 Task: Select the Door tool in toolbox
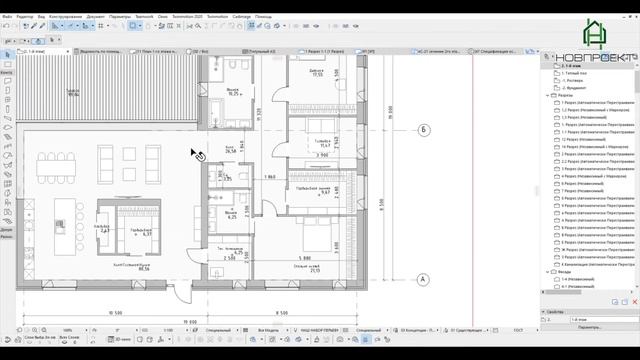click(7, 90)
